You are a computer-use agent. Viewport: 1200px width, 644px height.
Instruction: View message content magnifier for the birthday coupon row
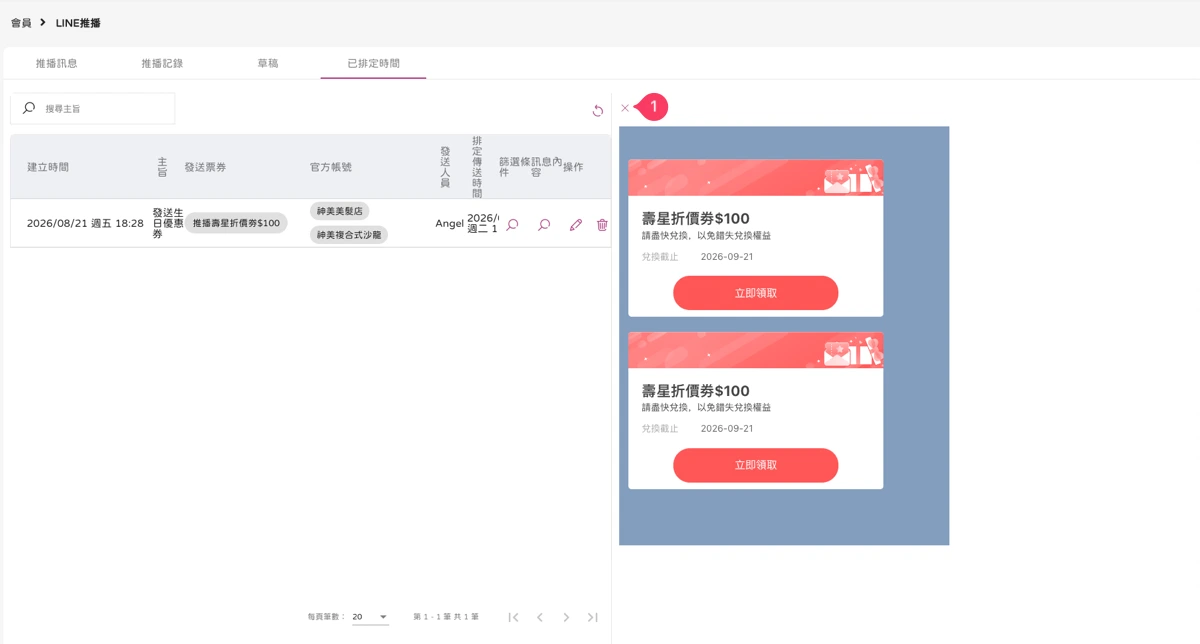tap(544, 225)
